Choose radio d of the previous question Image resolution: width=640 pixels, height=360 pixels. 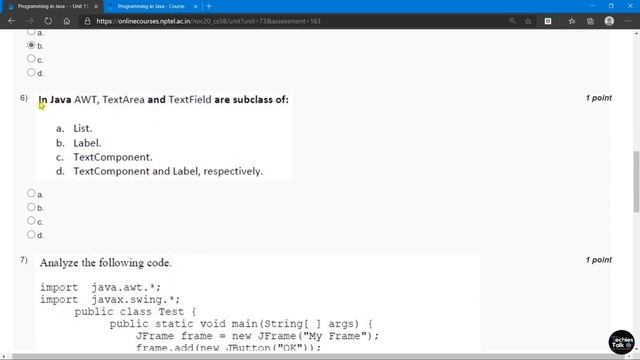click(31, 72)
